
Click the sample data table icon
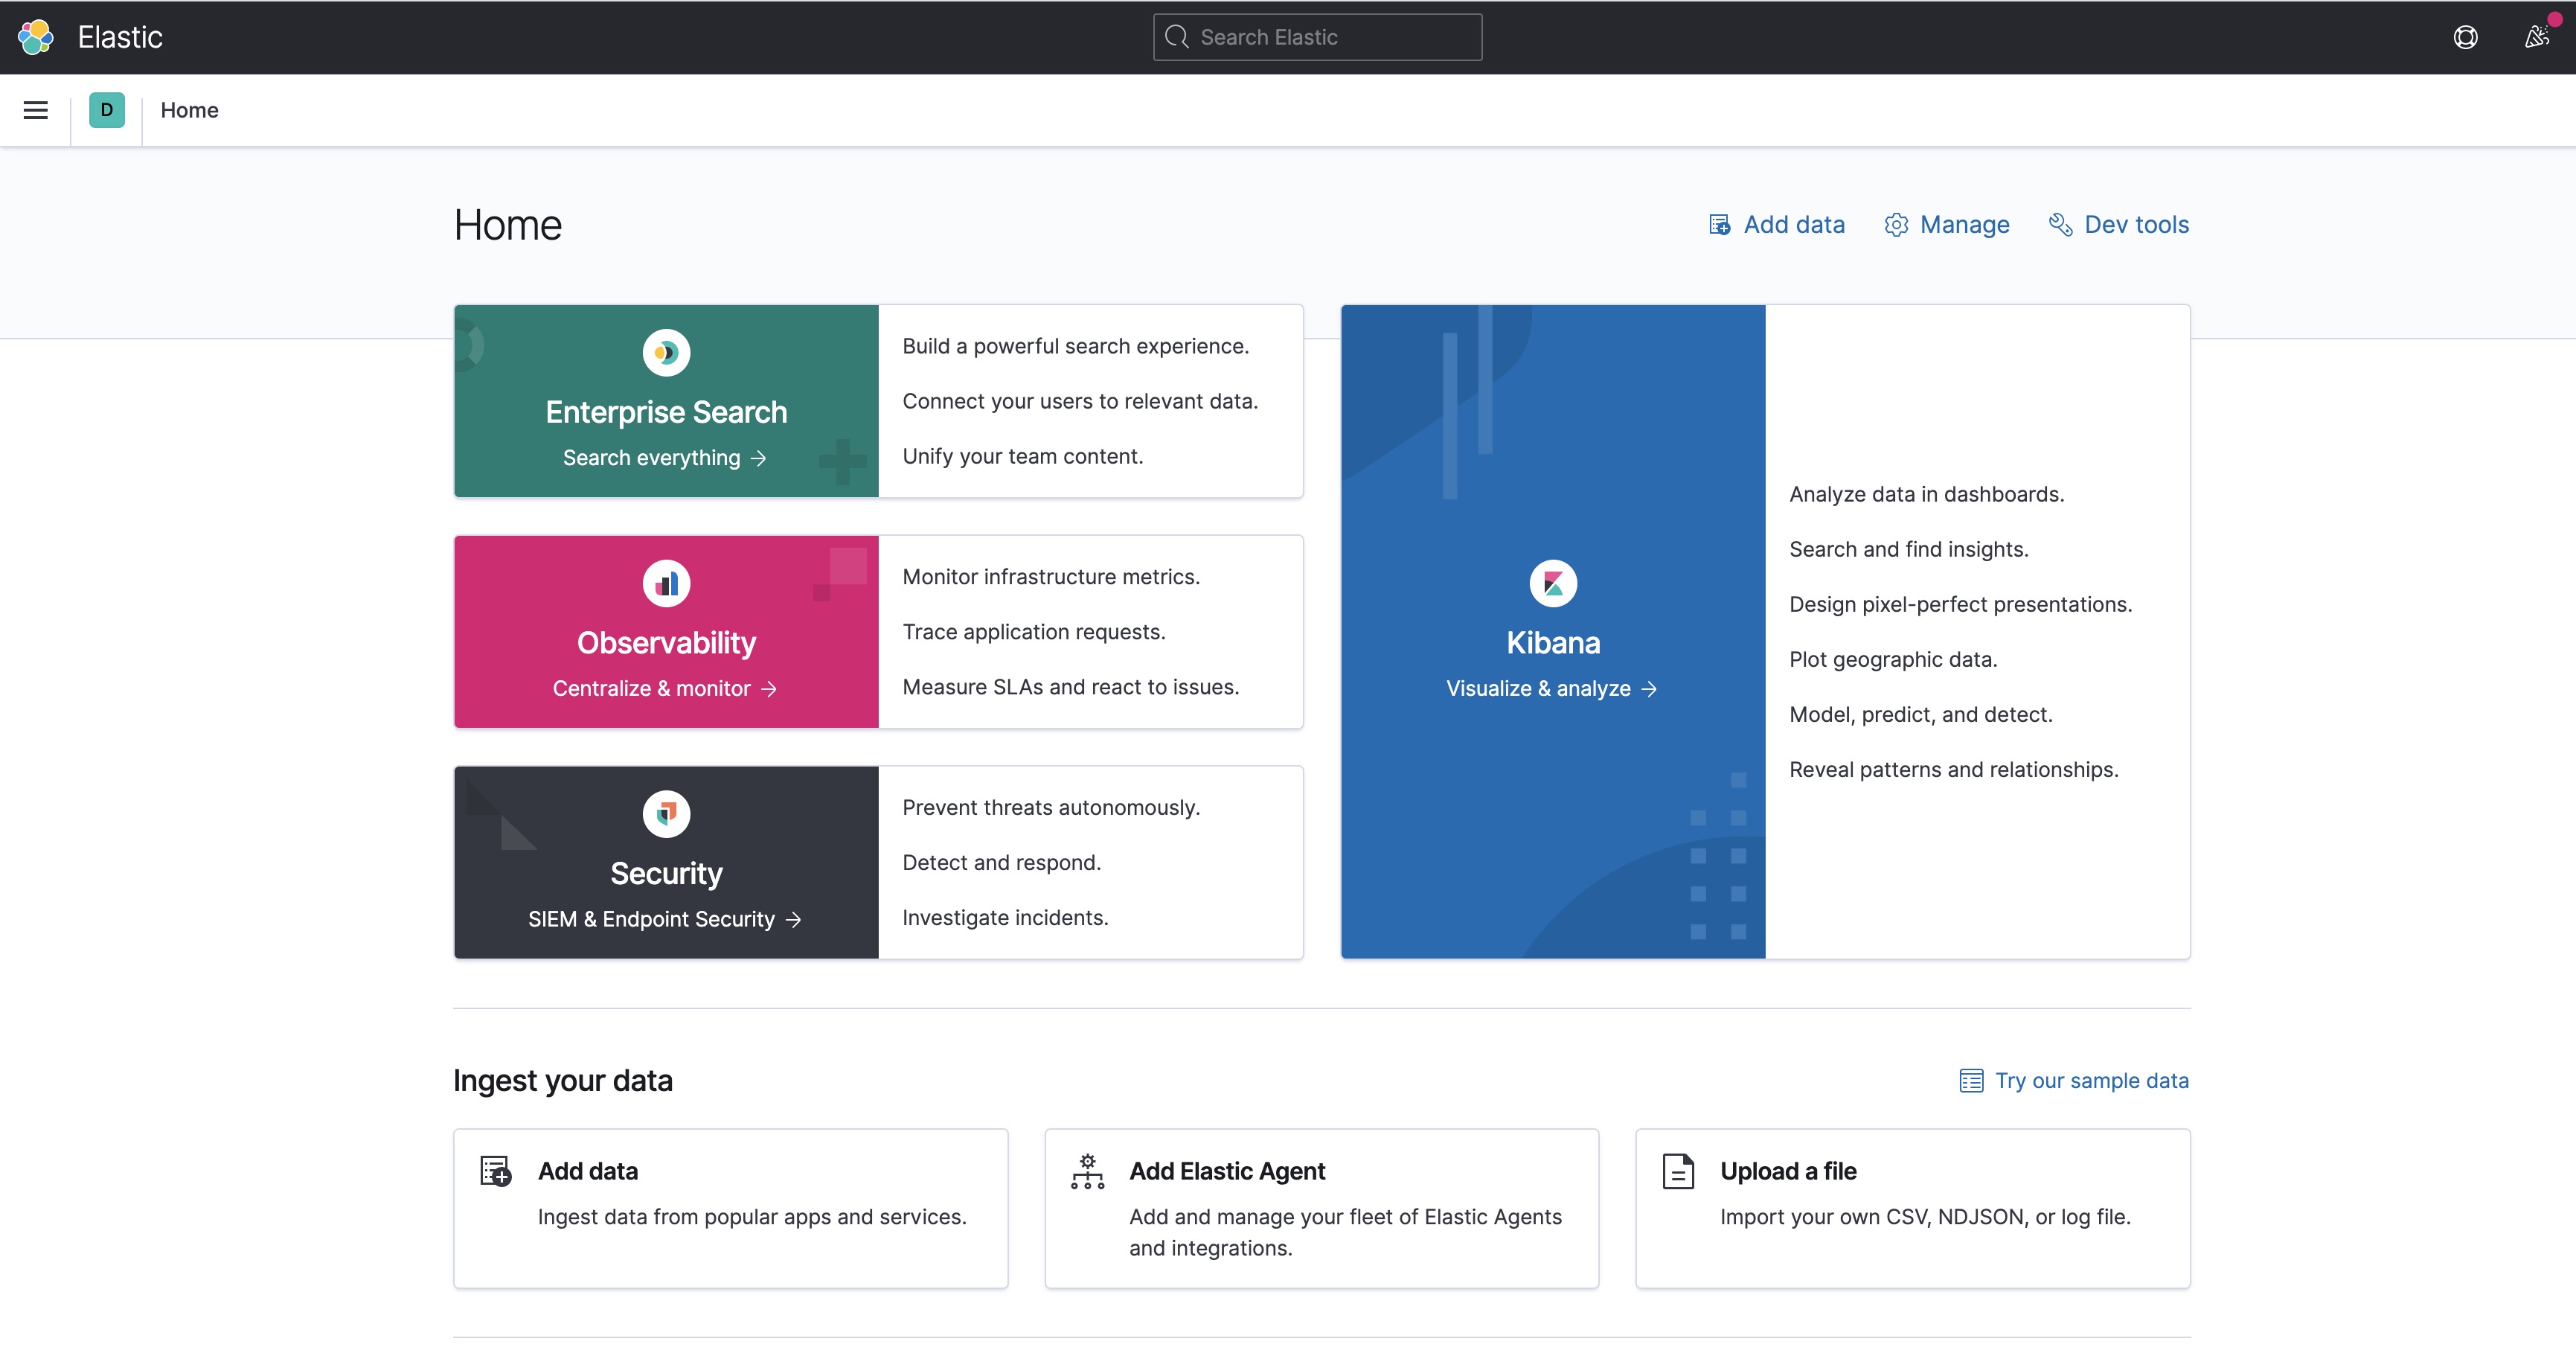coord(1971,1081)
